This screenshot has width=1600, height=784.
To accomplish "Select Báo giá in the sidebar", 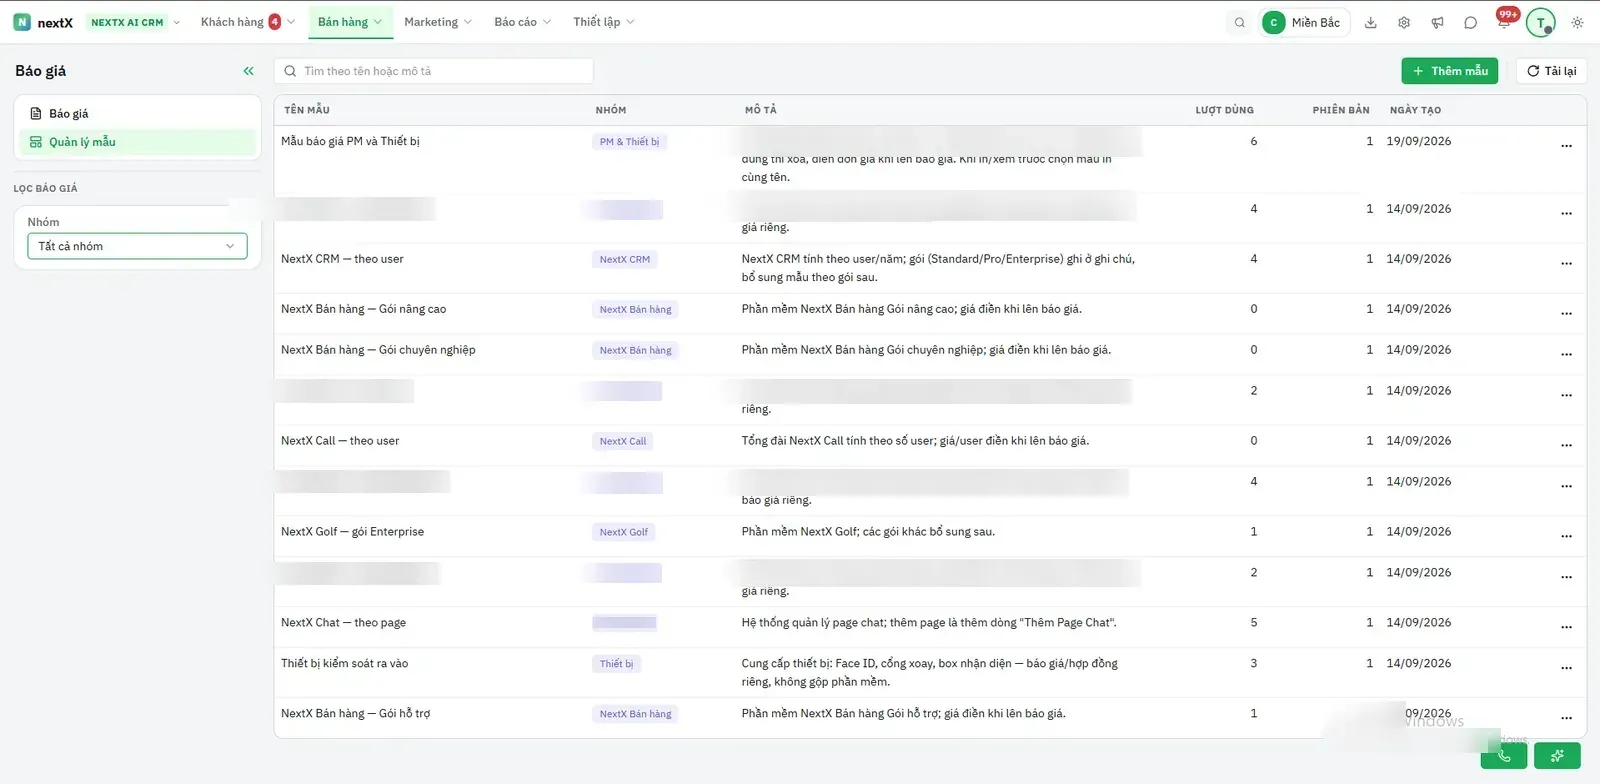I will pyautogui.click(x=137, y=114).
